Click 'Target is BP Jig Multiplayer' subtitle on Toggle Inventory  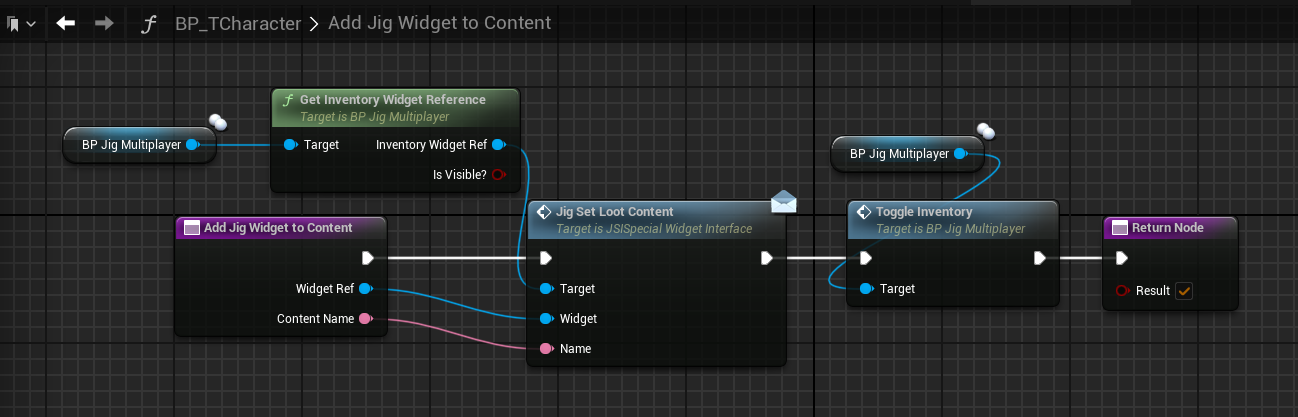951,229
